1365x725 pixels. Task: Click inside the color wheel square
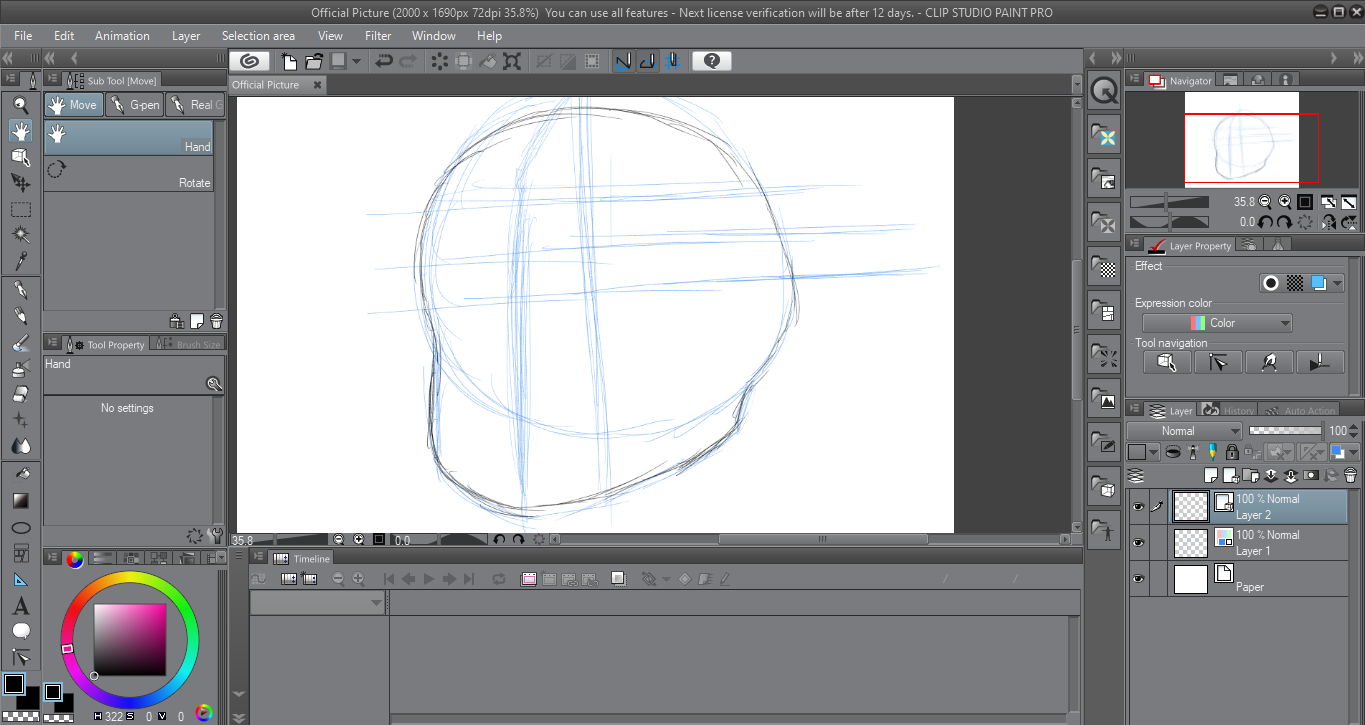[130, 640]
